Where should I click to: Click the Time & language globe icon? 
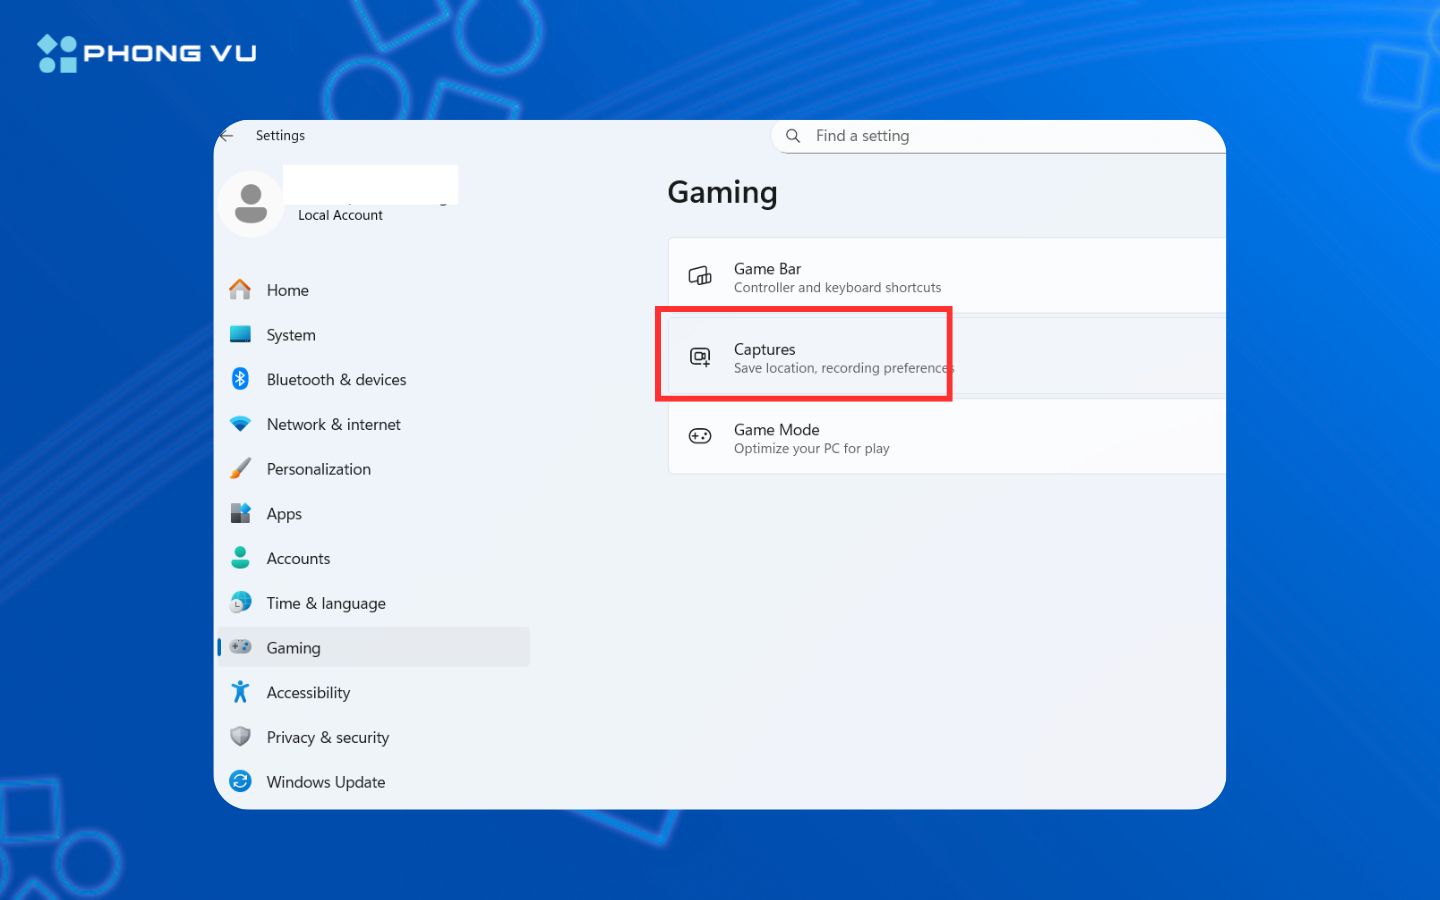coord(241,602)
